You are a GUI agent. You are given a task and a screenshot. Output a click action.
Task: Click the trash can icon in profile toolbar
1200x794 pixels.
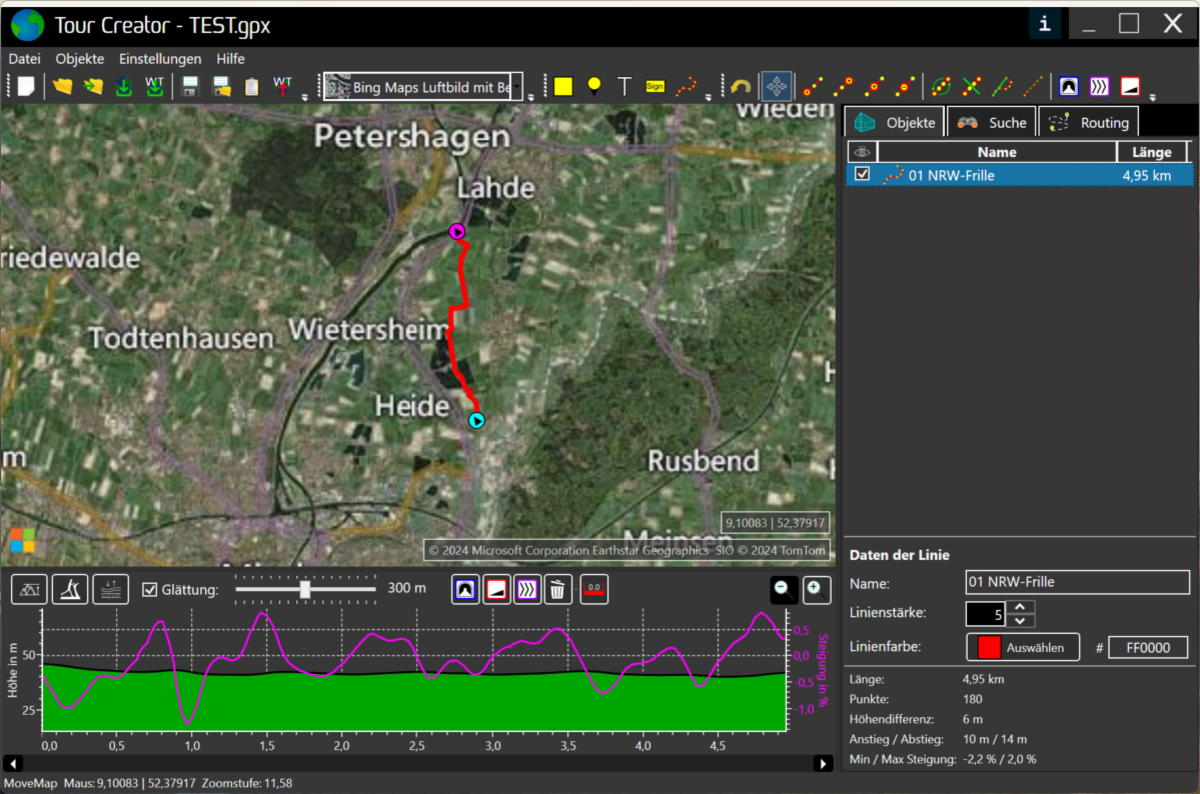click(x=558, y=589)
